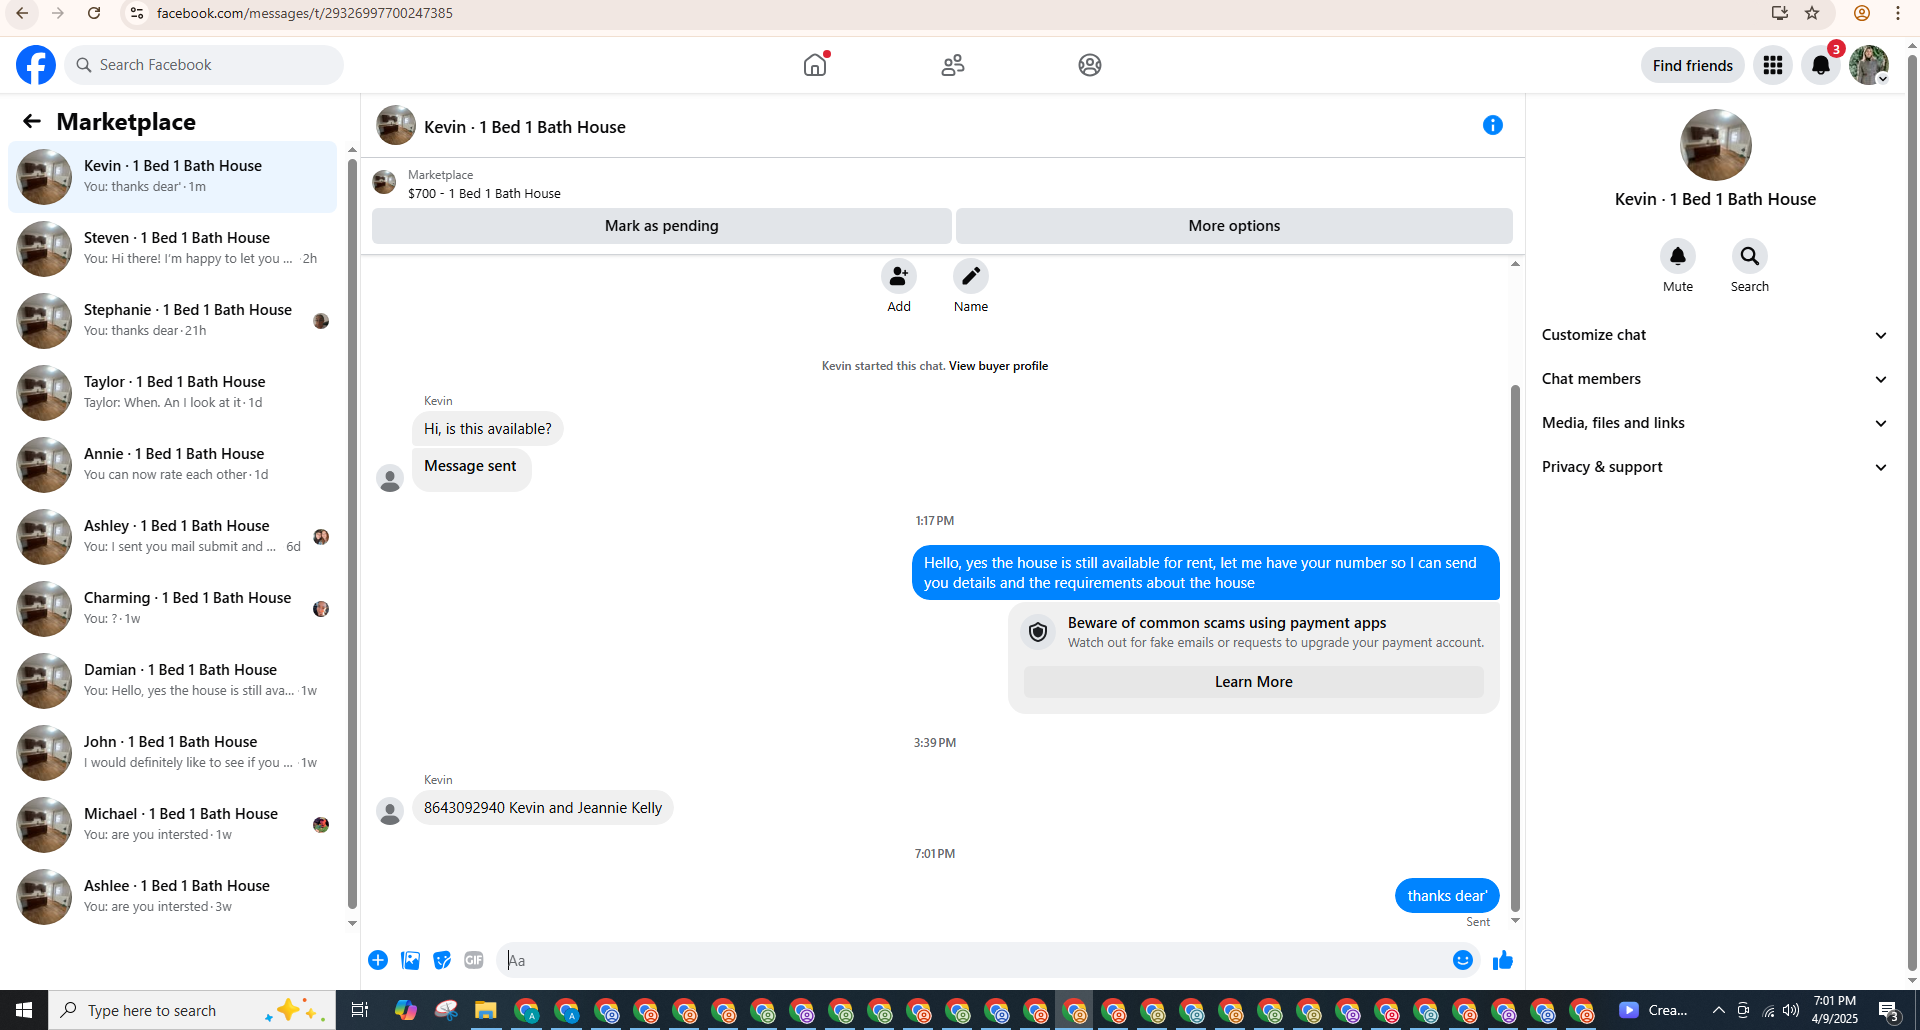Open Friends page icon

(953, 65)
